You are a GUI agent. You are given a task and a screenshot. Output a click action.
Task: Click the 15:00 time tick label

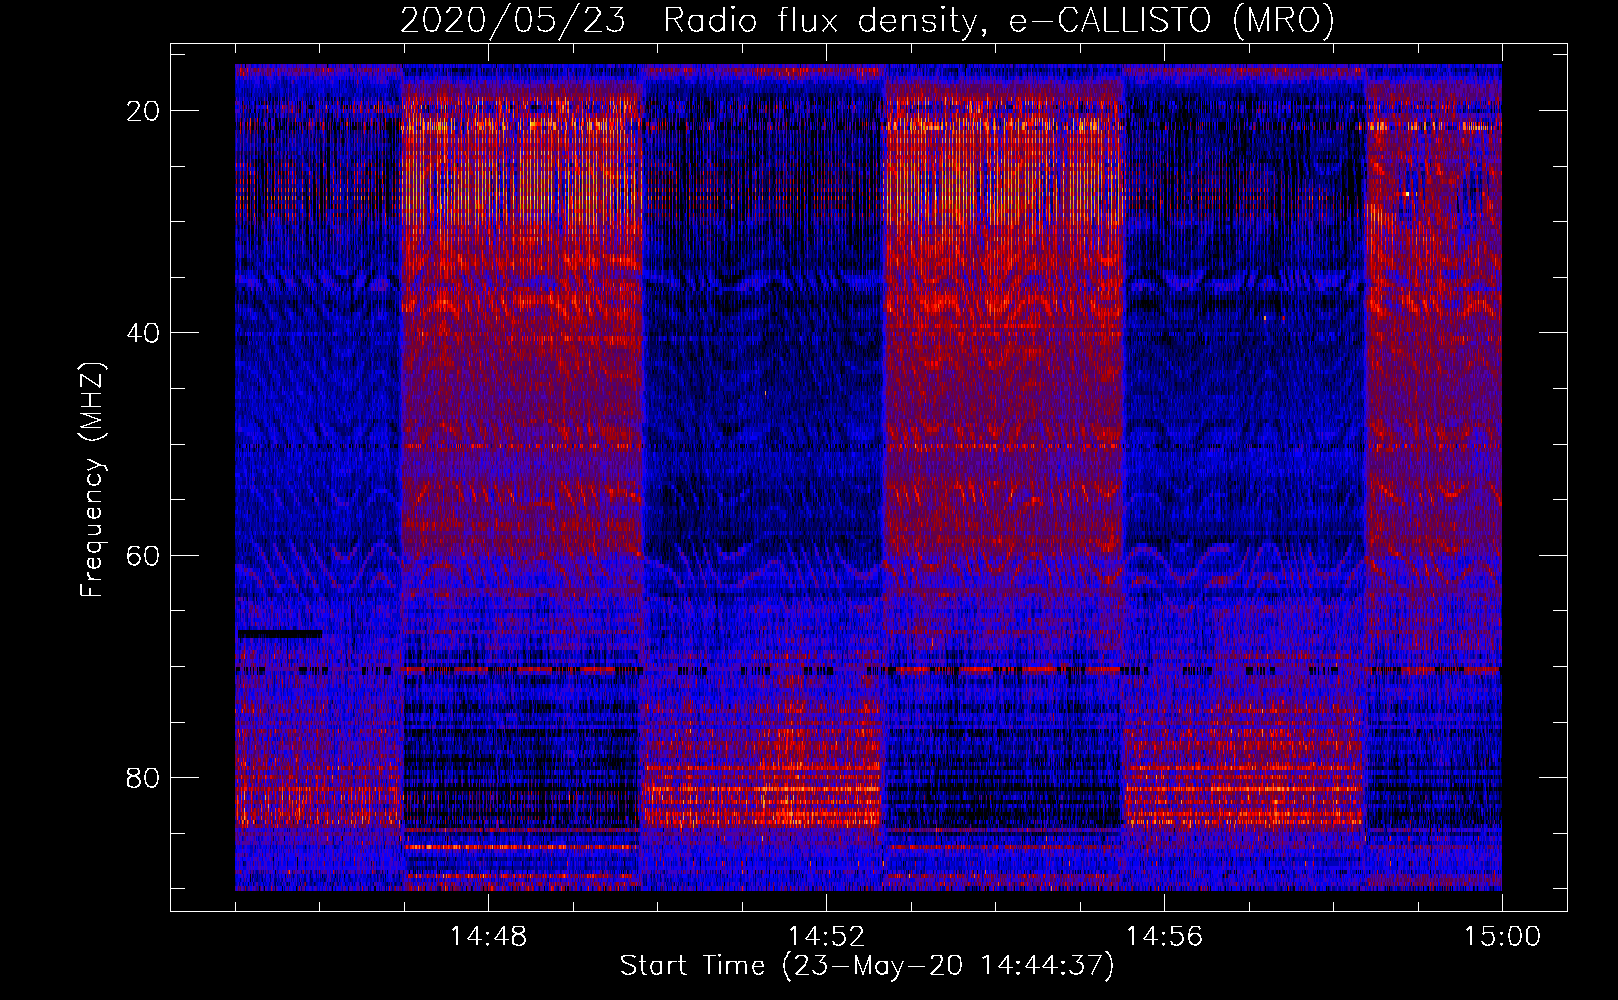click(x=1502, y=937)
